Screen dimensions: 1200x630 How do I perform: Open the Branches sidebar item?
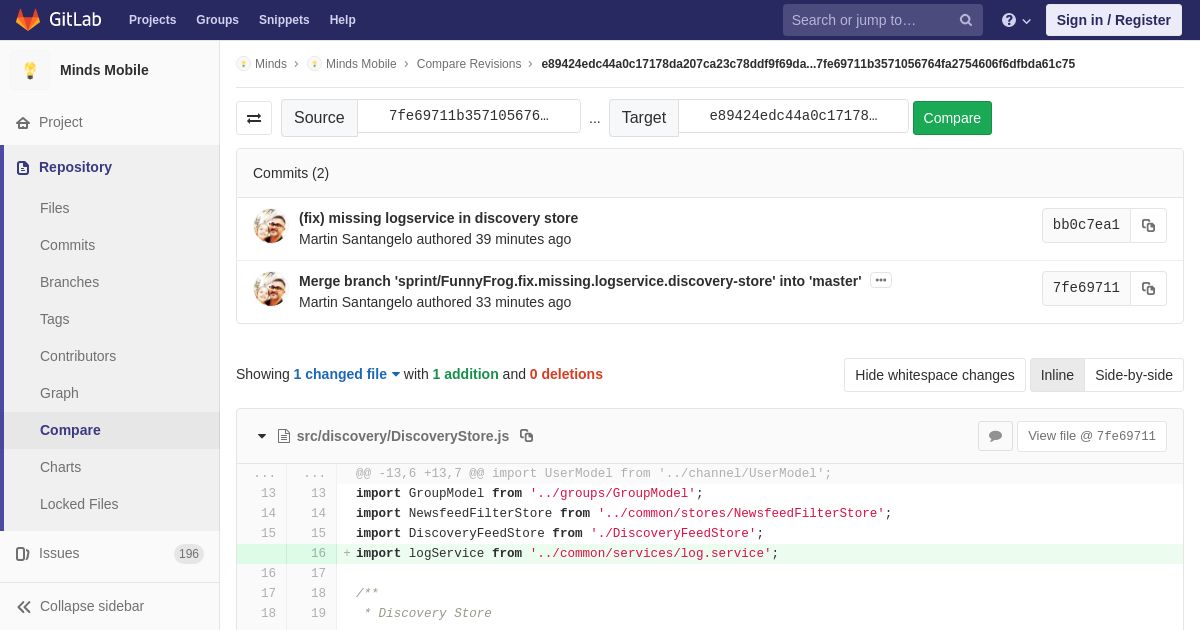(x=69, y=282)
